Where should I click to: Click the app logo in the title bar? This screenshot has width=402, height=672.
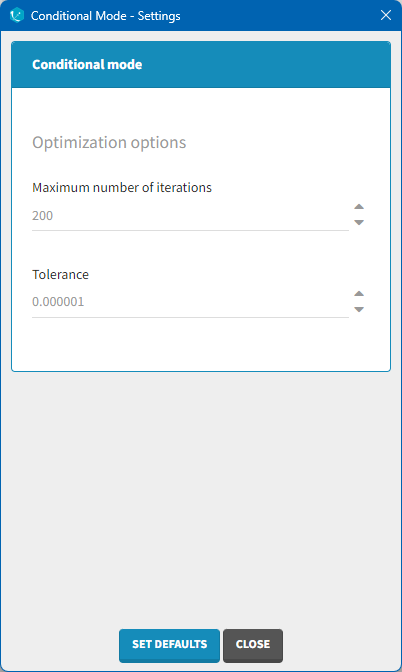point(17,15)
